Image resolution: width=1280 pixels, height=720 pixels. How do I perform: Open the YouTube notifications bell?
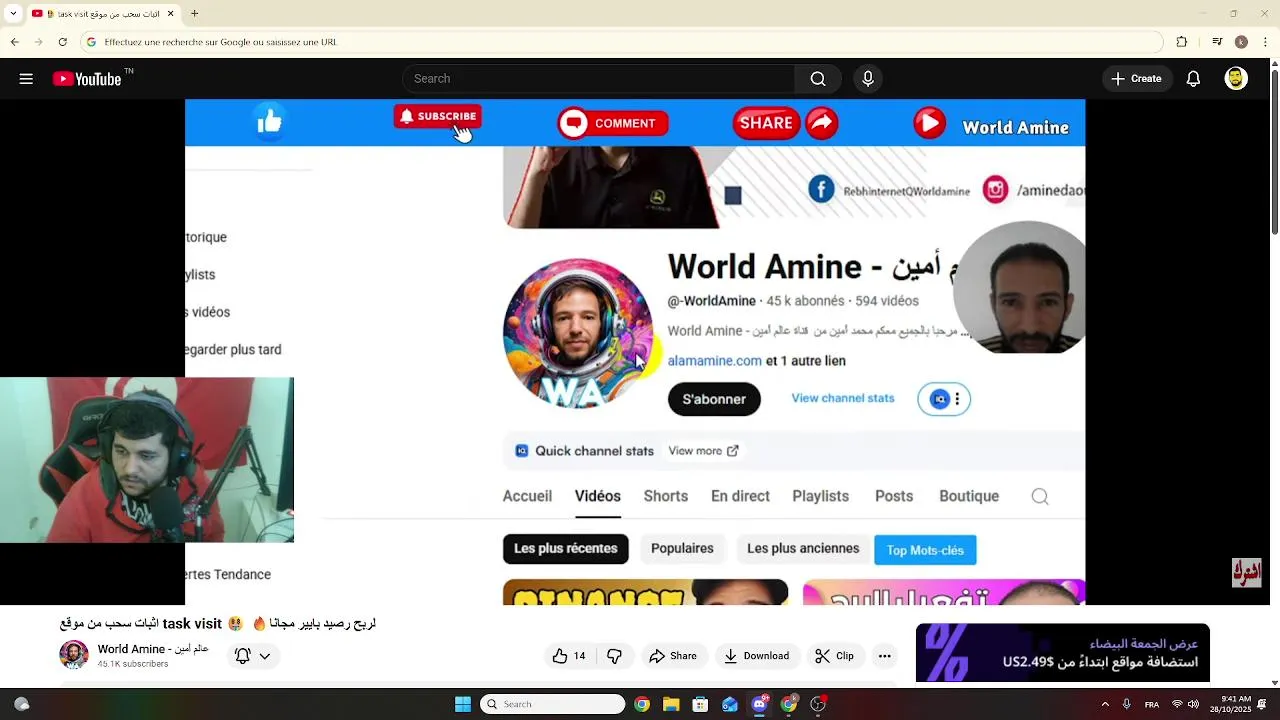coord(1193,79)
